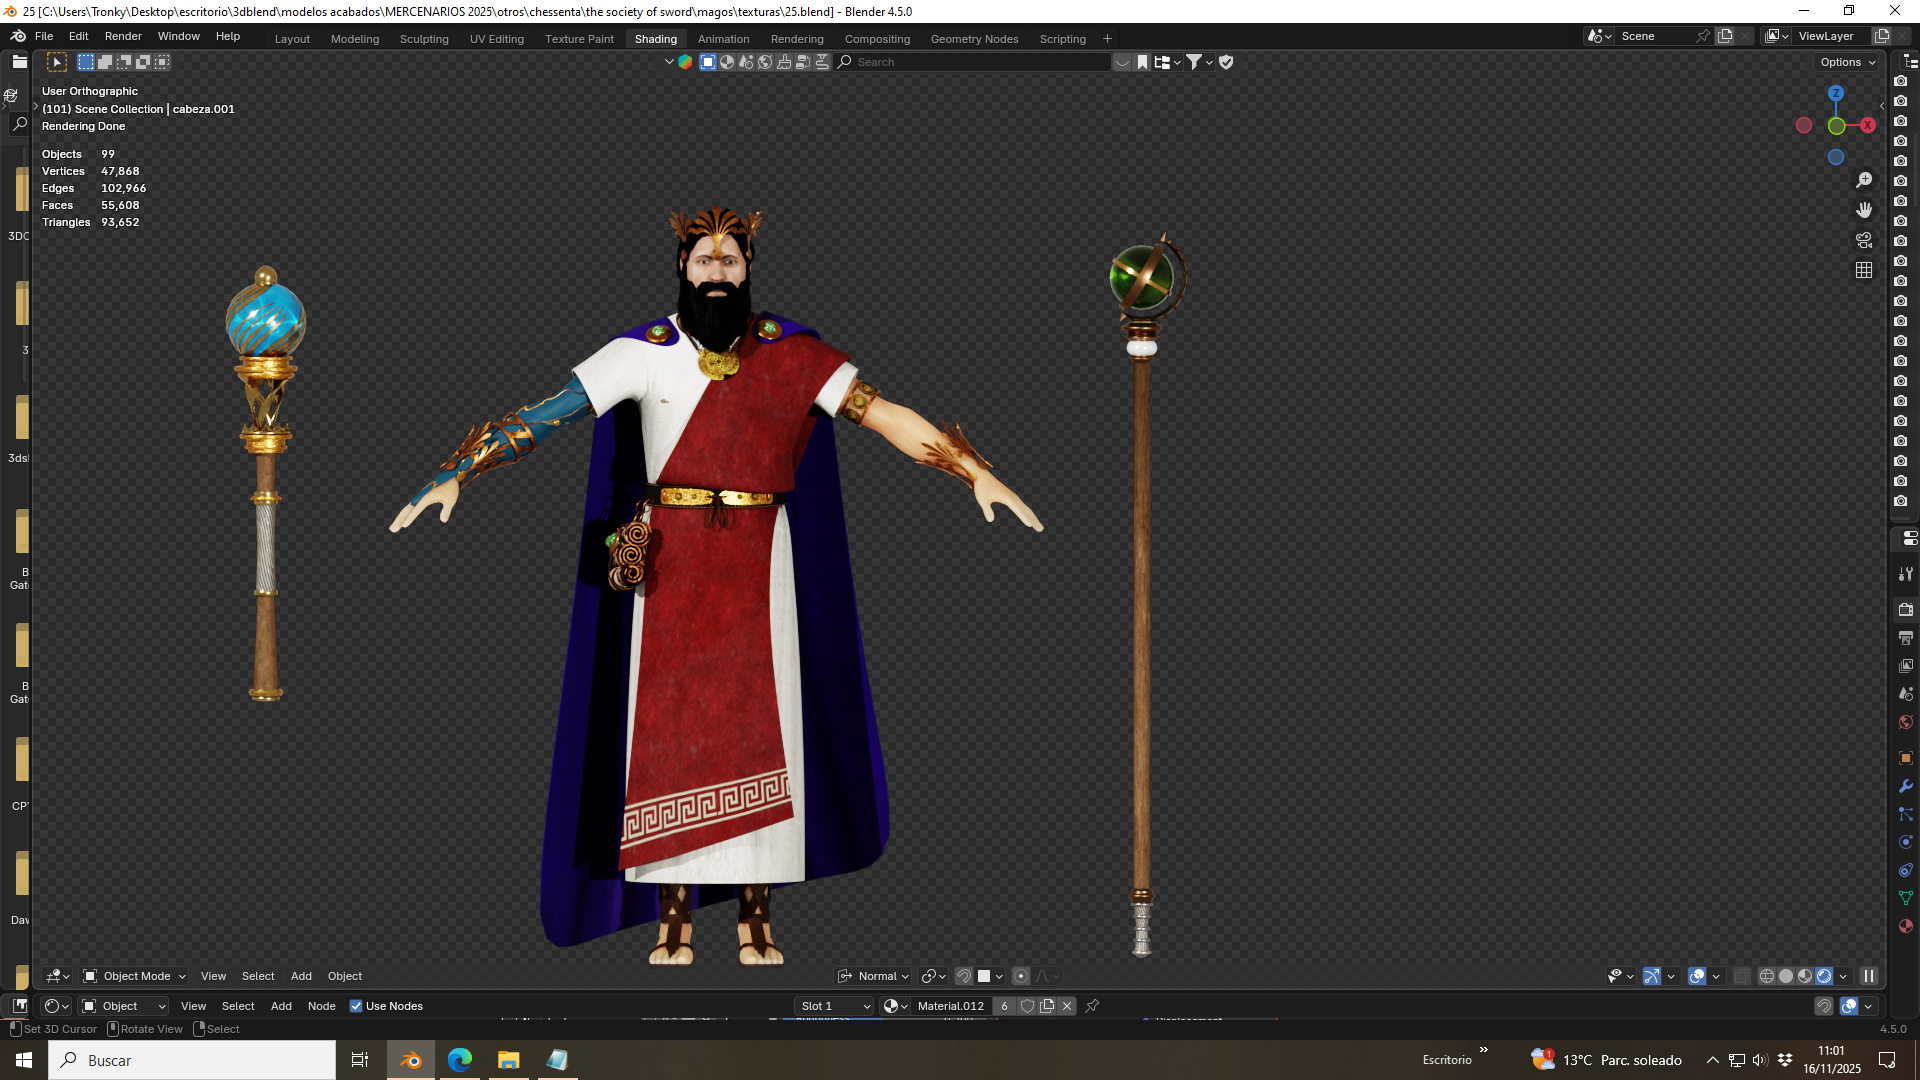Open the filter funnel in asset header

(x=1199, y=62)
